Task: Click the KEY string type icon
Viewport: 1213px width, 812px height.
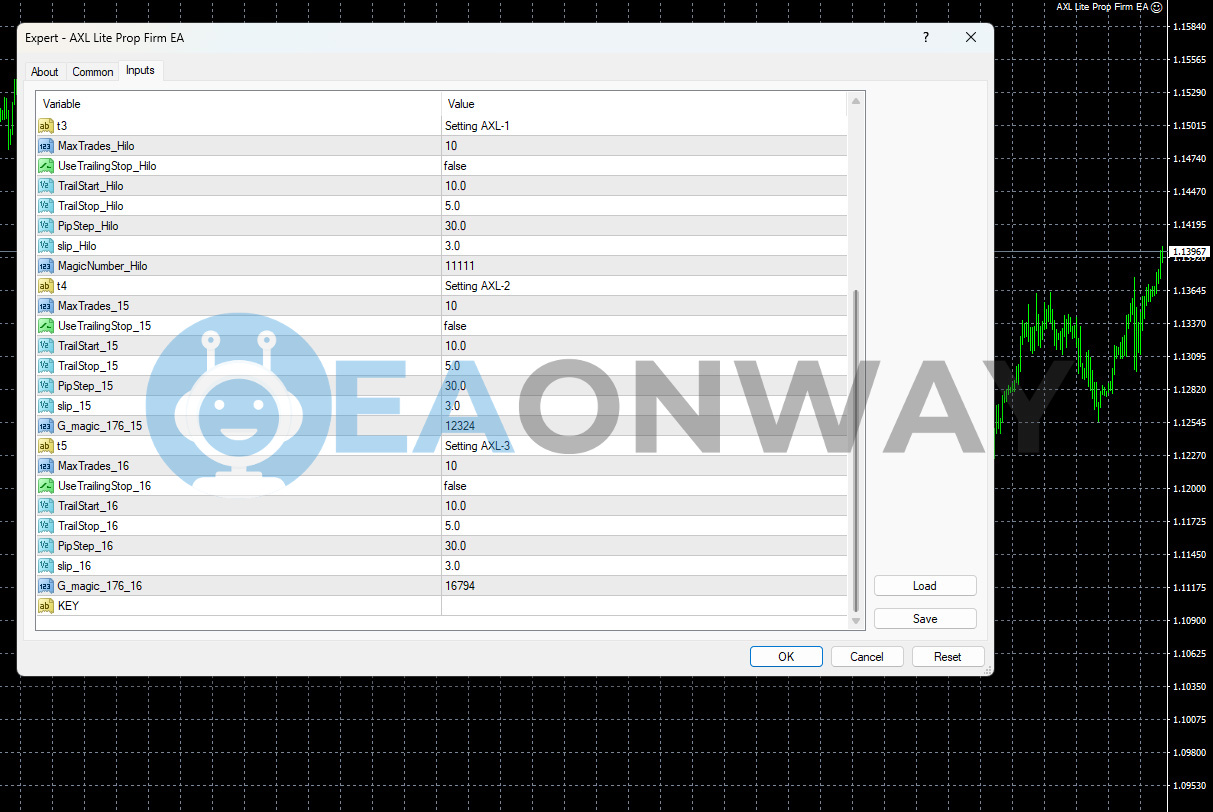Action: pyautogui.click(x=45, y=606)
